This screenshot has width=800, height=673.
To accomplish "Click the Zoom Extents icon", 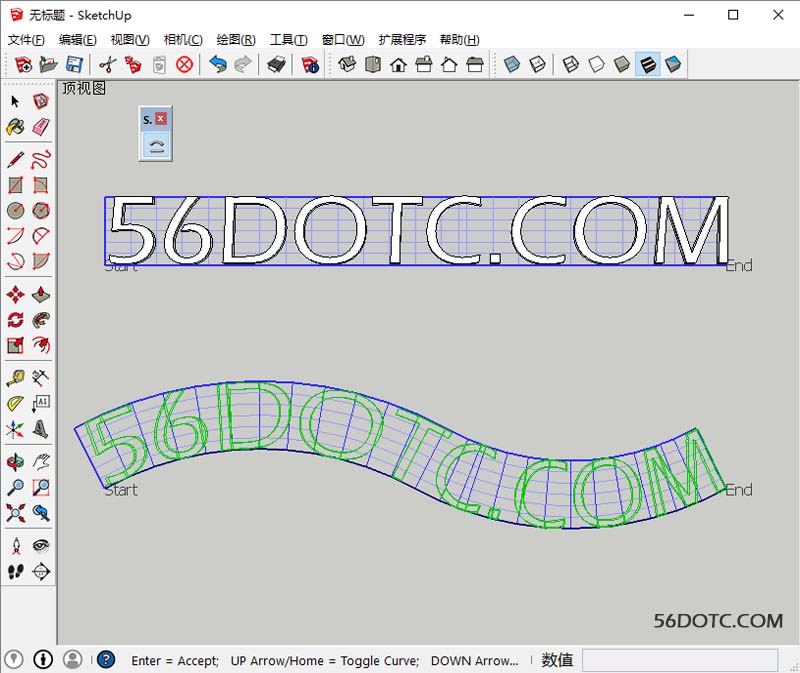I will click(x=15, y=514).
